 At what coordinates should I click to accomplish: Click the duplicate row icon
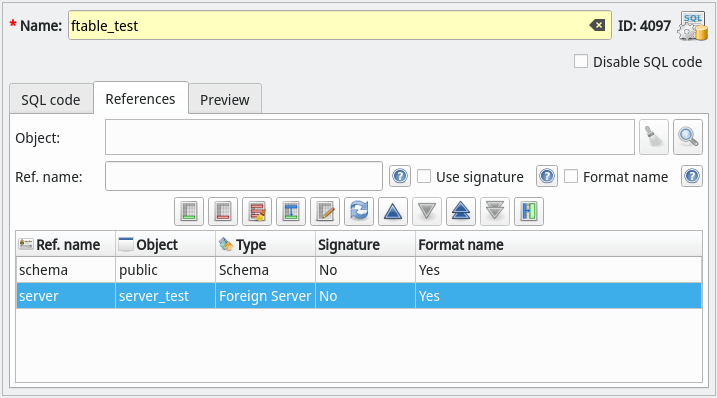click(291, 211)
